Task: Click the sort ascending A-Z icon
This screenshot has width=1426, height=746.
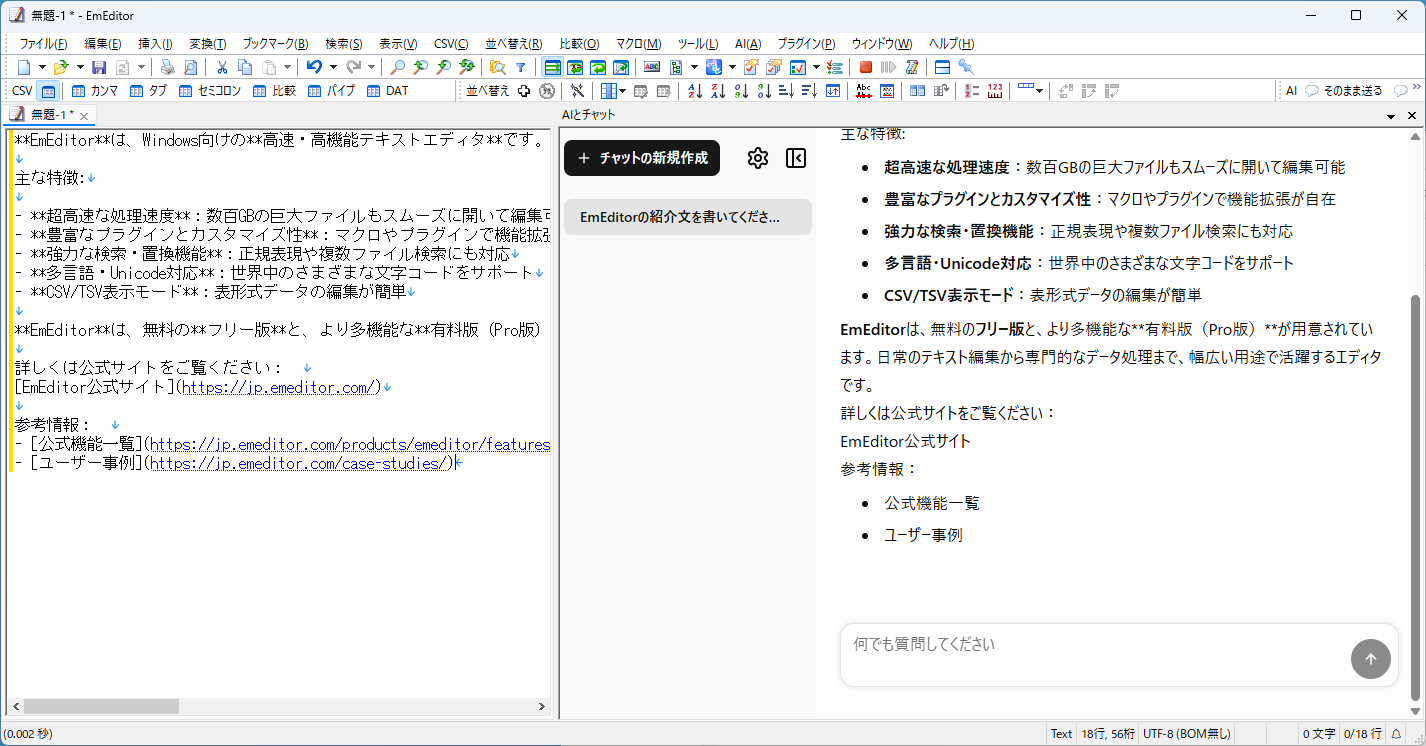Action: tap(694, 91)
